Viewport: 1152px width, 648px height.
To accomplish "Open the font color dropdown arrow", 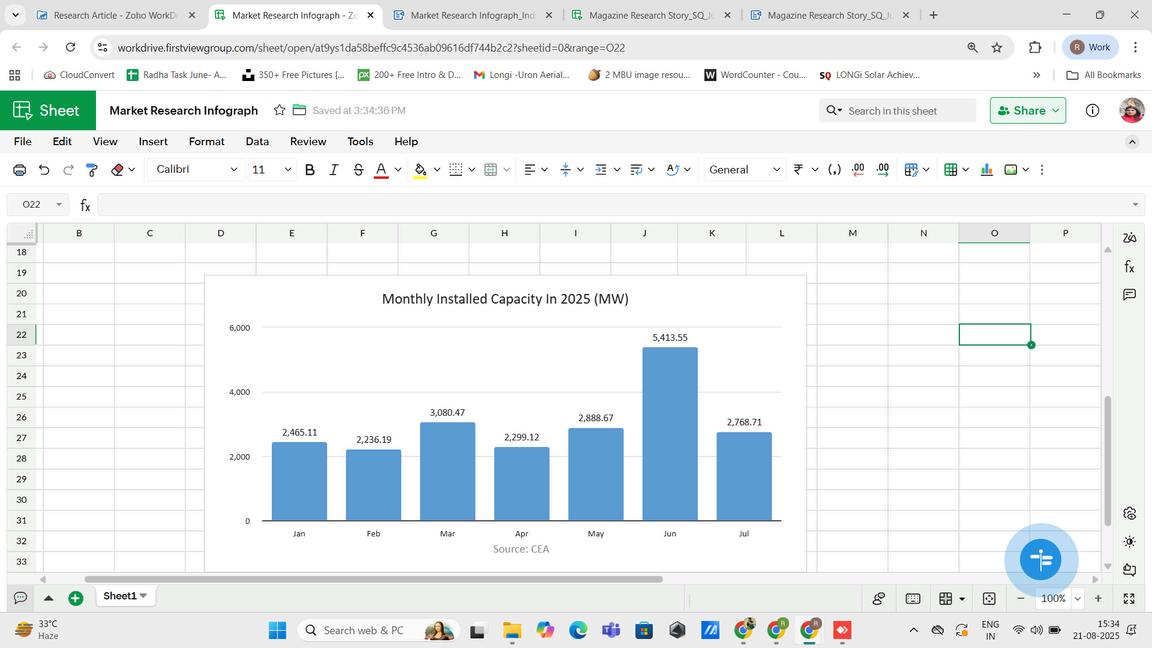I will pos(398,170).
